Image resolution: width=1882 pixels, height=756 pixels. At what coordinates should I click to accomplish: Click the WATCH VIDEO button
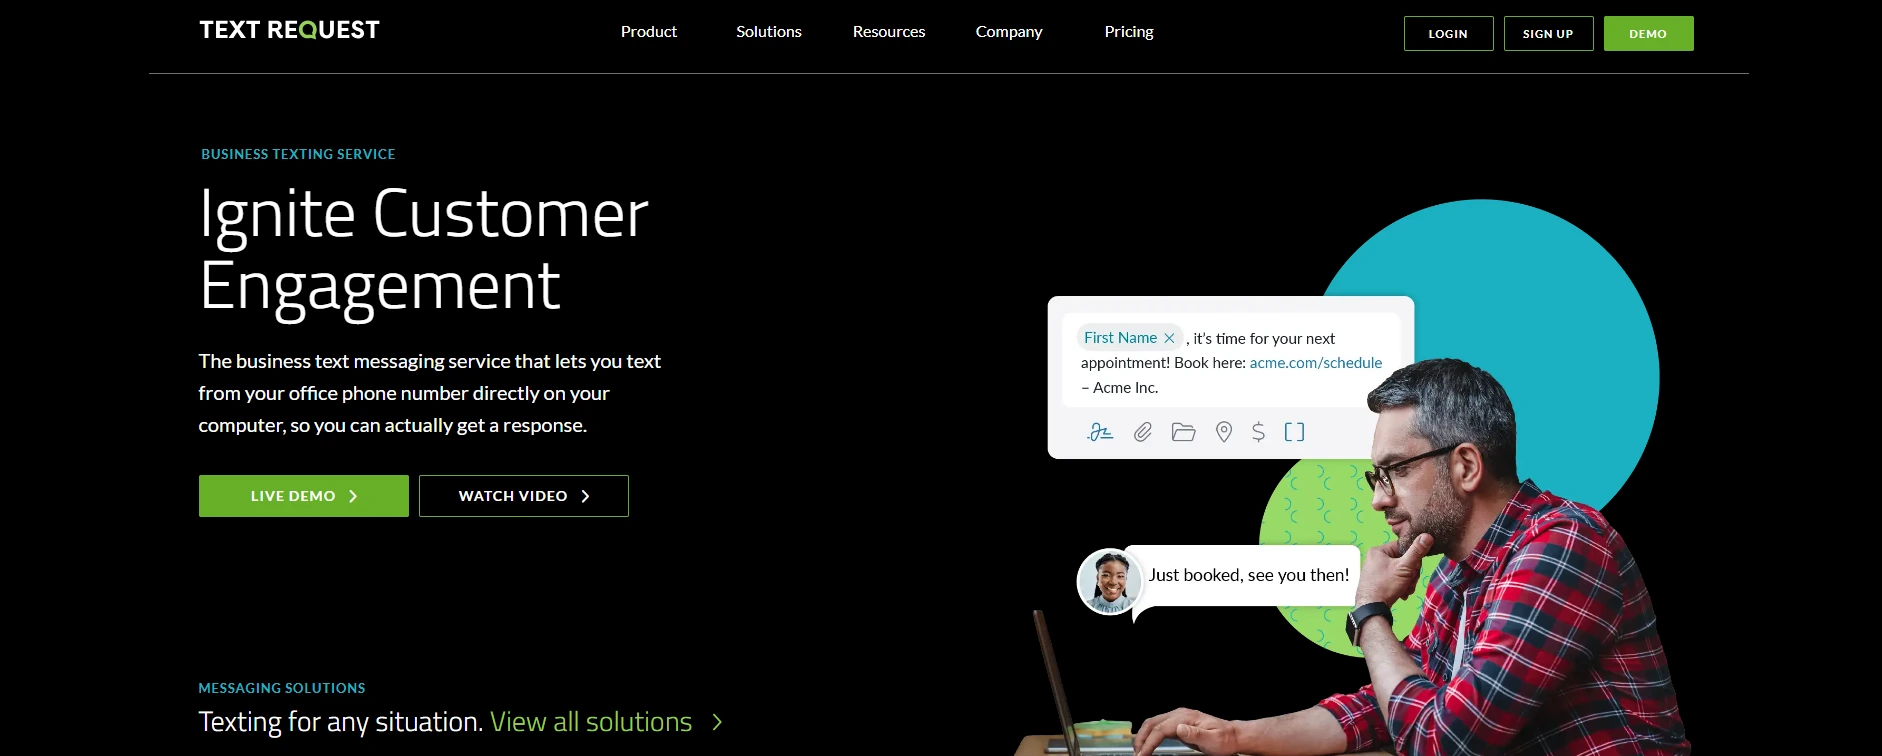click(524, 496)
